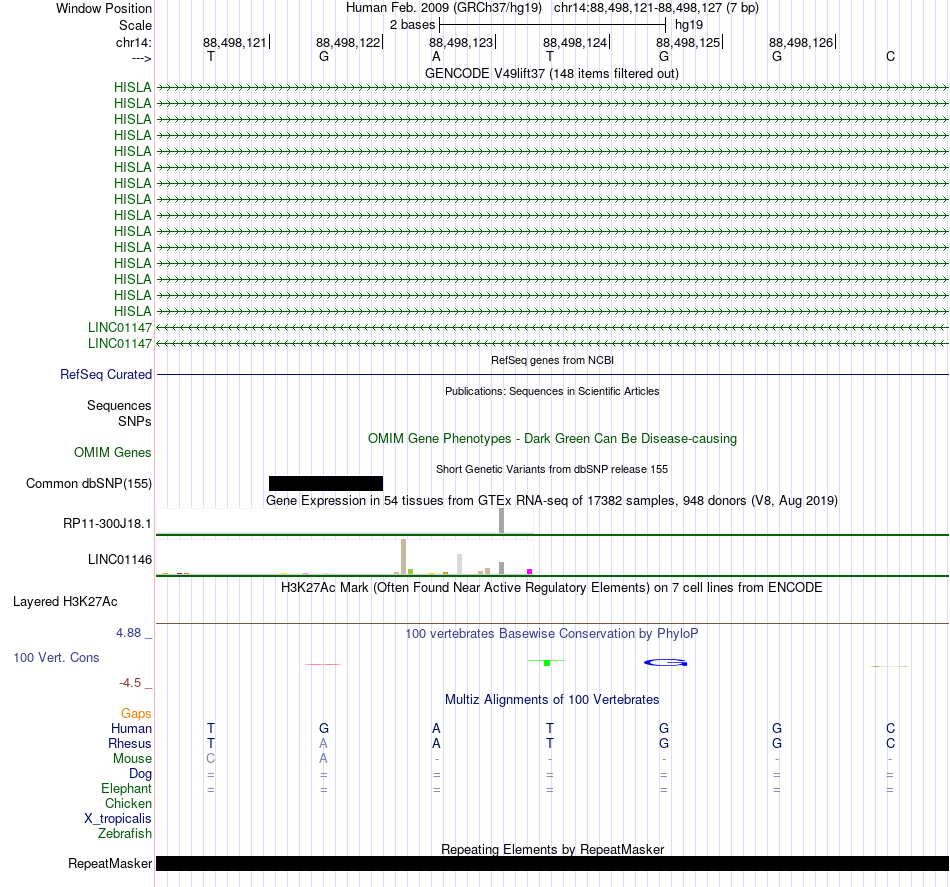Click the RefSeq Curated track label
The width and height of the screenshot is (950, 887).
click(x=105, y=374)
